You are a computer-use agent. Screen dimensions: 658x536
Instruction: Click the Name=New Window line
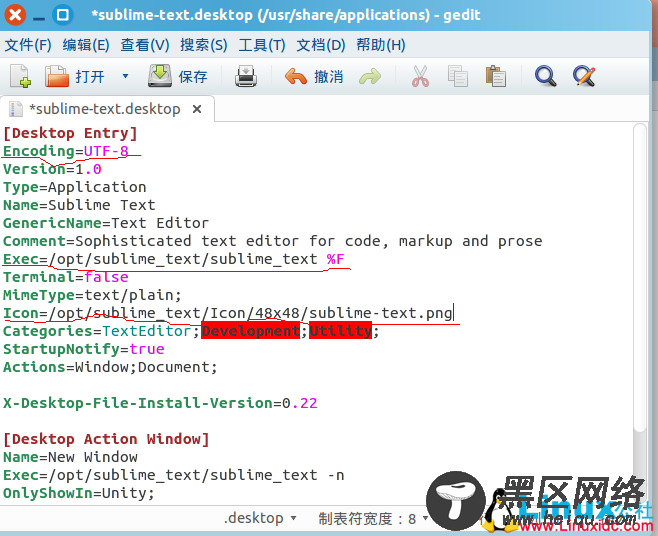pyautogui.click(x=70, y=457)
